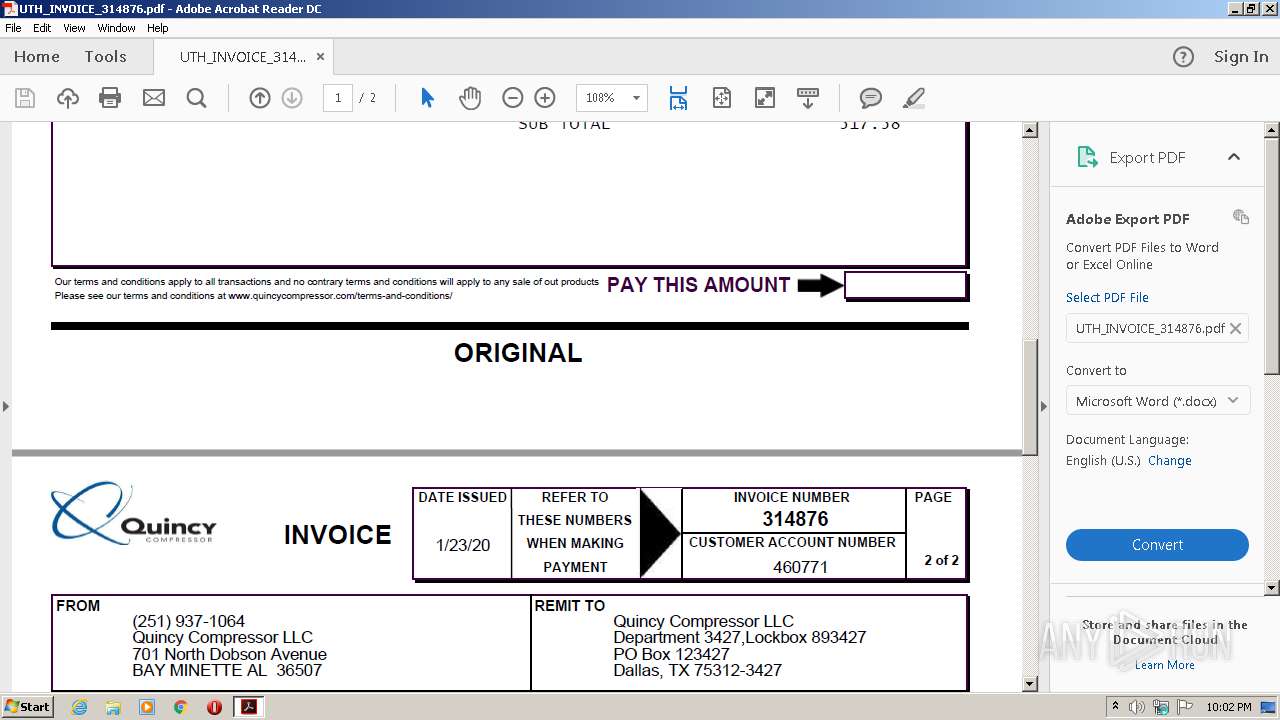Activate the Hand pan tool
Screen dimensions: 1280x720
[x=470, y=98]
